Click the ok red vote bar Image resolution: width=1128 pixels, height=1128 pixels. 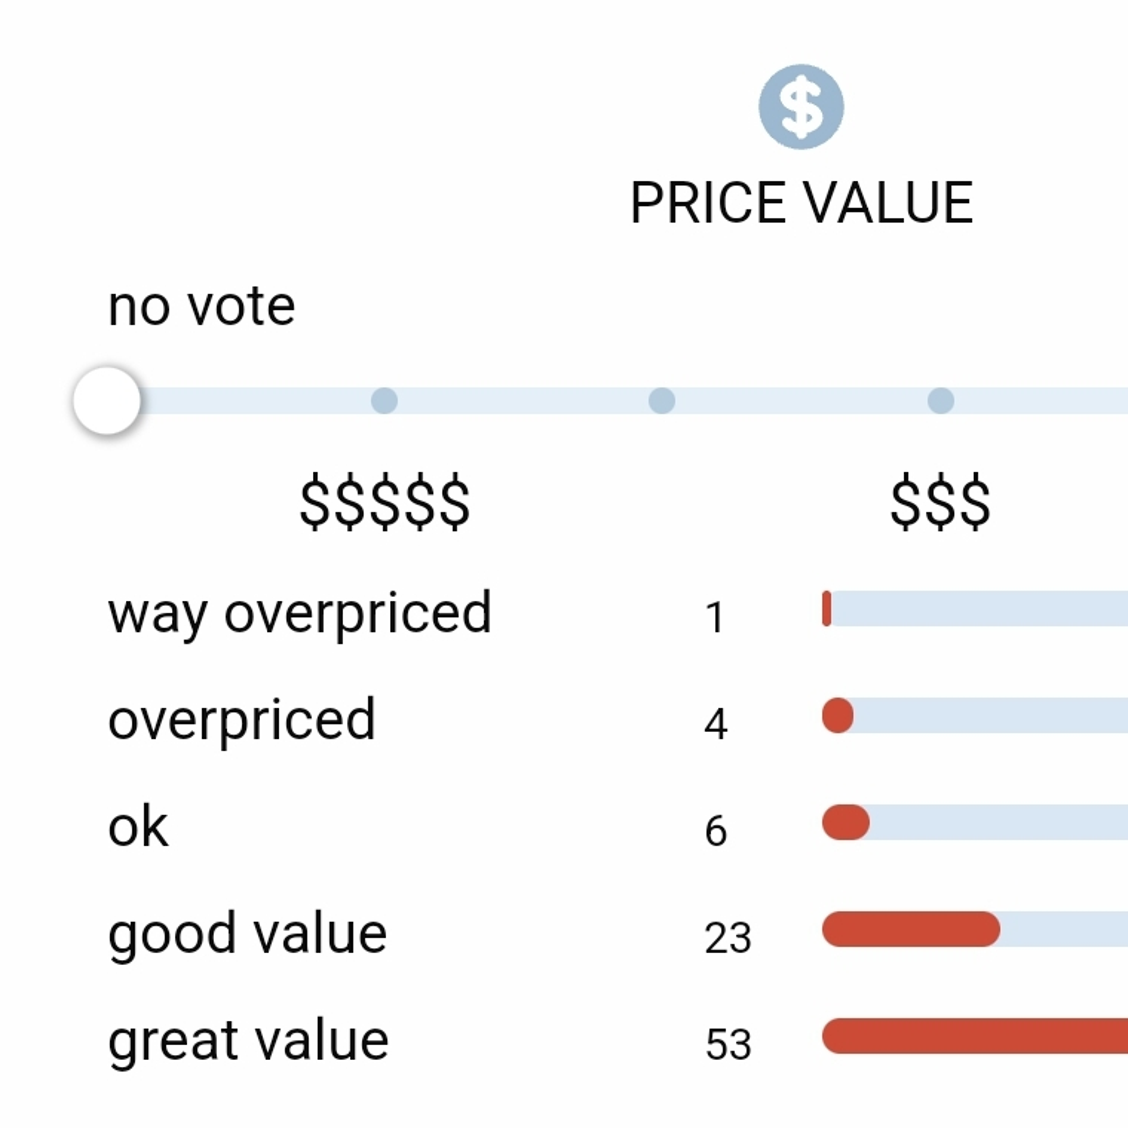pyautogui.click(x=846, y=822)
